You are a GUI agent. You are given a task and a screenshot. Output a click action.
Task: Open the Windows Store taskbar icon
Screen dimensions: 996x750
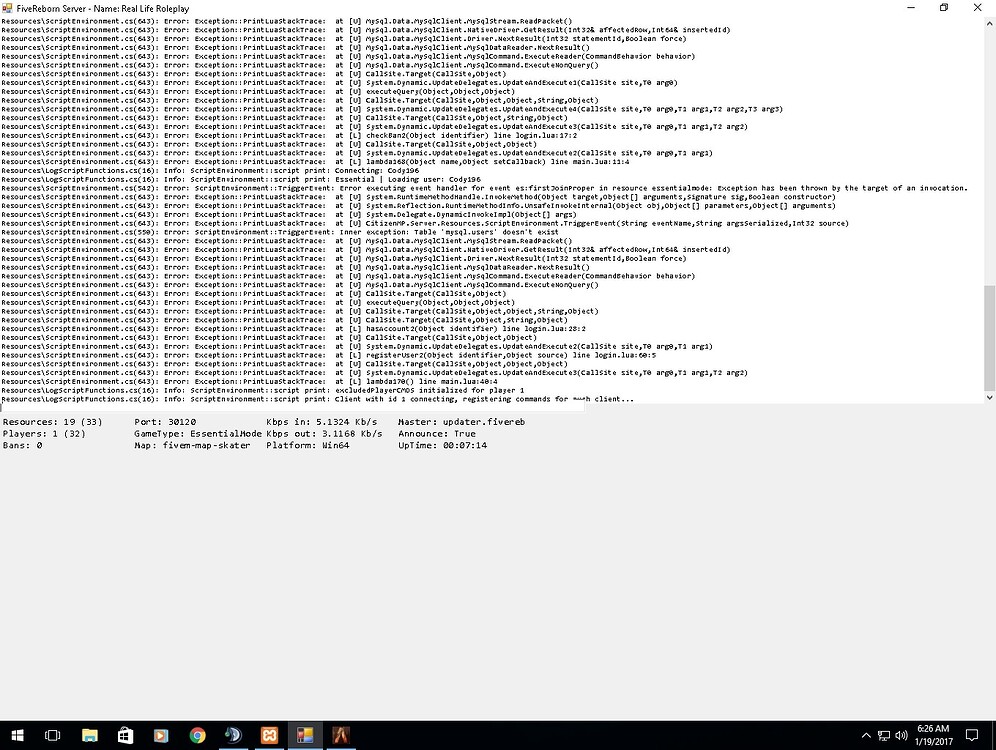point(125,735)
